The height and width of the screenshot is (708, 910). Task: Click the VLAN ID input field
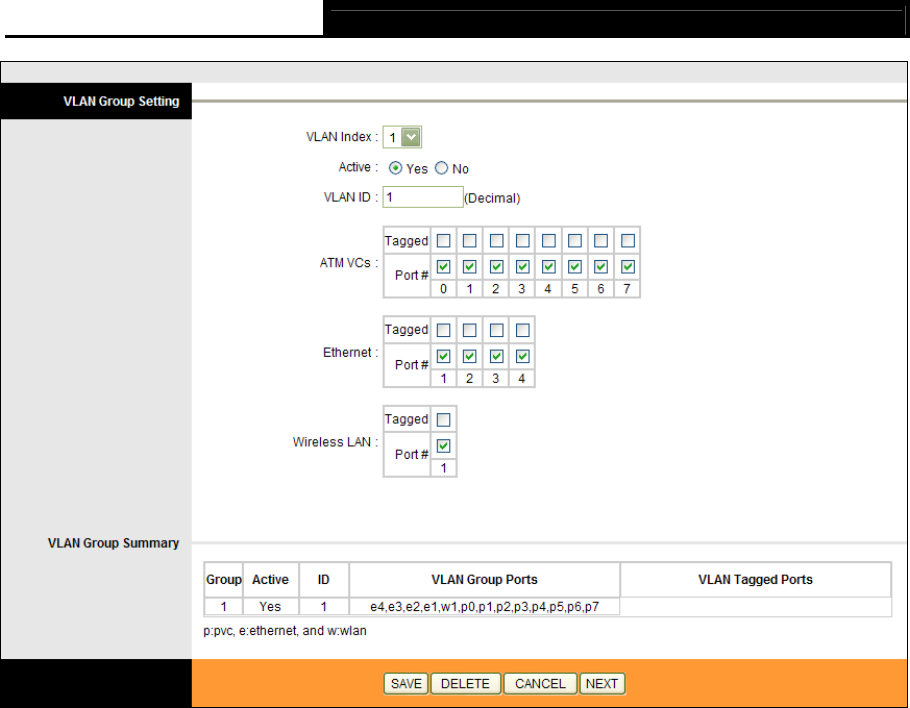(x=423, y=197)
